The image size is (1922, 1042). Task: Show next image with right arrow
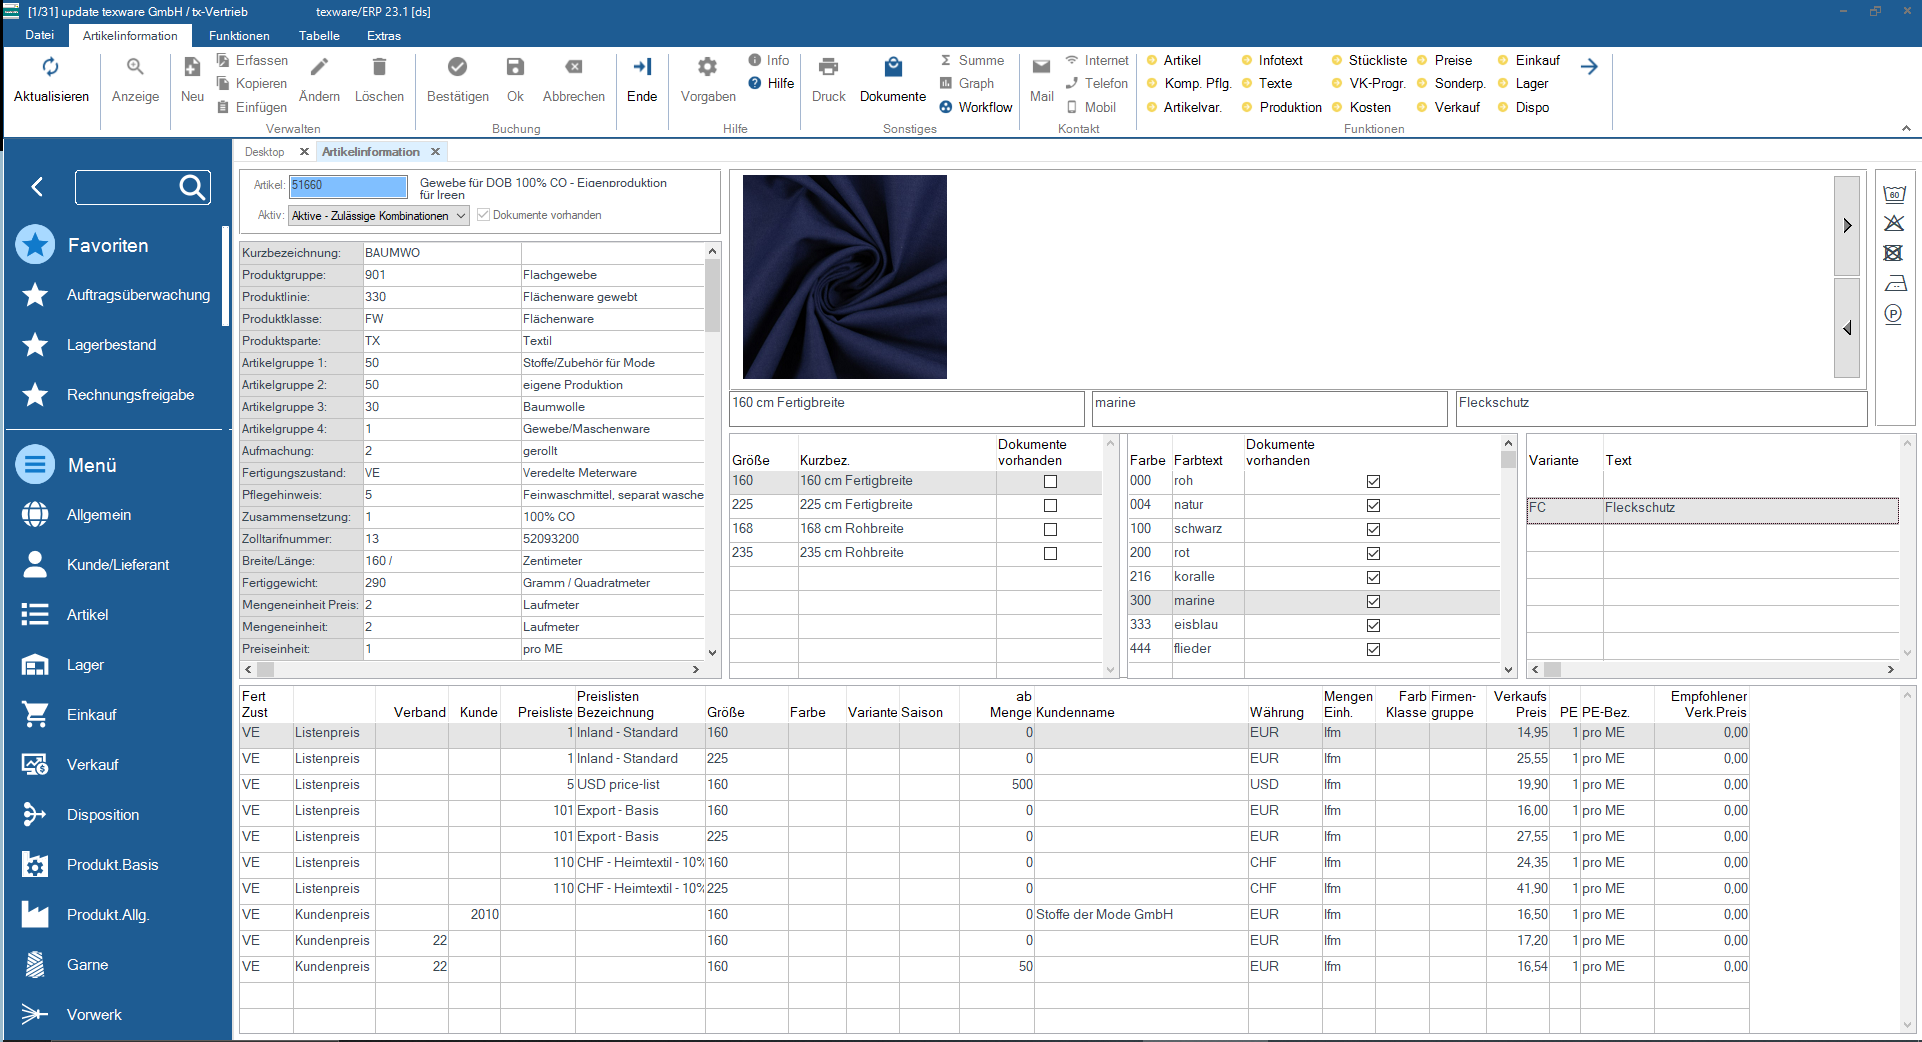[x=1847, y=226]
